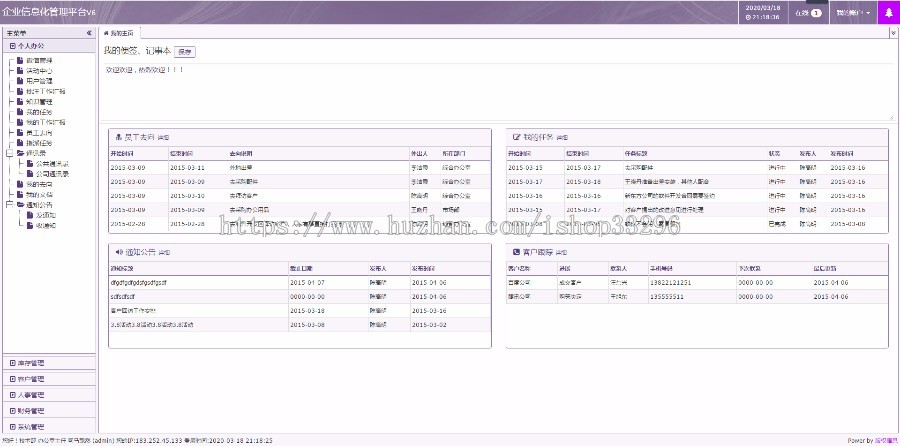Collapse the main menu sidebar with double-chevron
The height and width of the screenshot is (446, 900).
(89, 33)
